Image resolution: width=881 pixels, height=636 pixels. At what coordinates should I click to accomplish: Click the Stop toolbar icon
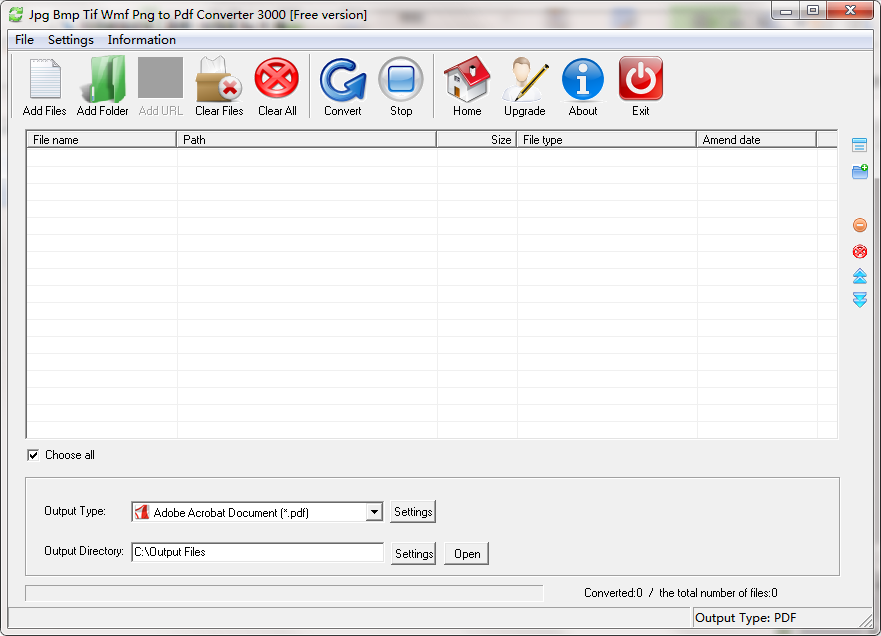[x=401, y=80]
